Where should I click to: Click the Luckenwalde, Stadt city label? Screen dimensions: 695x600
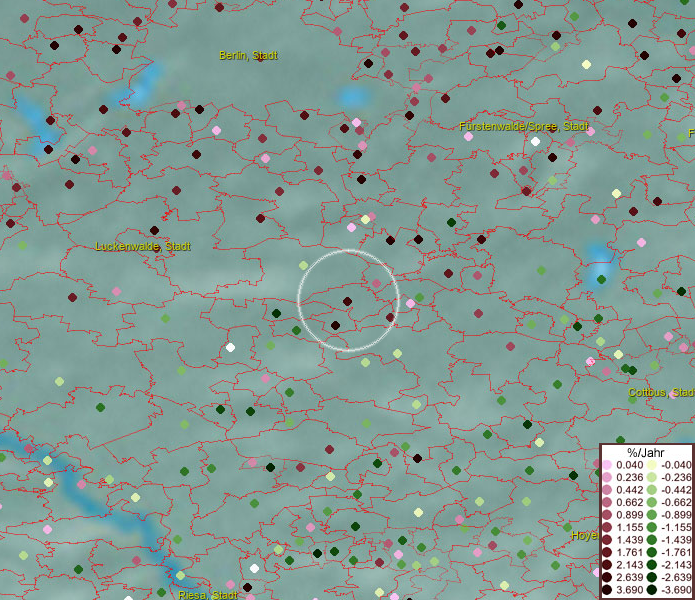(143, 246)
